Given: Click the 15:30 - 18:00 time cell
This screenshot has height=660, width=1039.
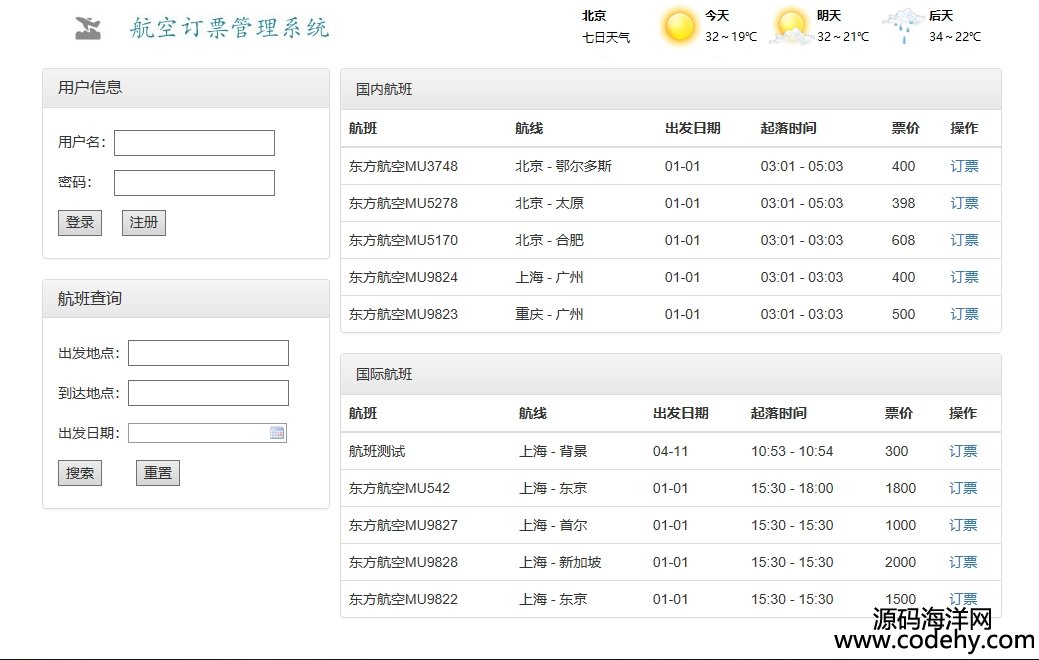Looking at the screenshot, I should click(792, 488).
